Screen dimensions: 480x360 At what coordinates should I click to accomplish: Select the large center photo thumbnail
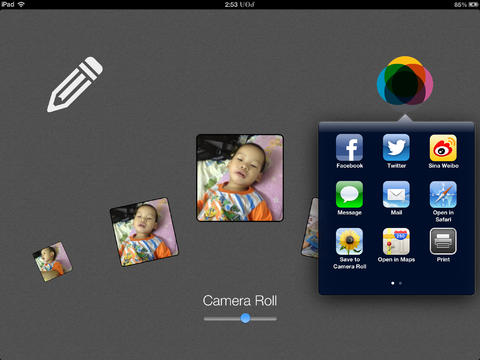click(240, 178)
